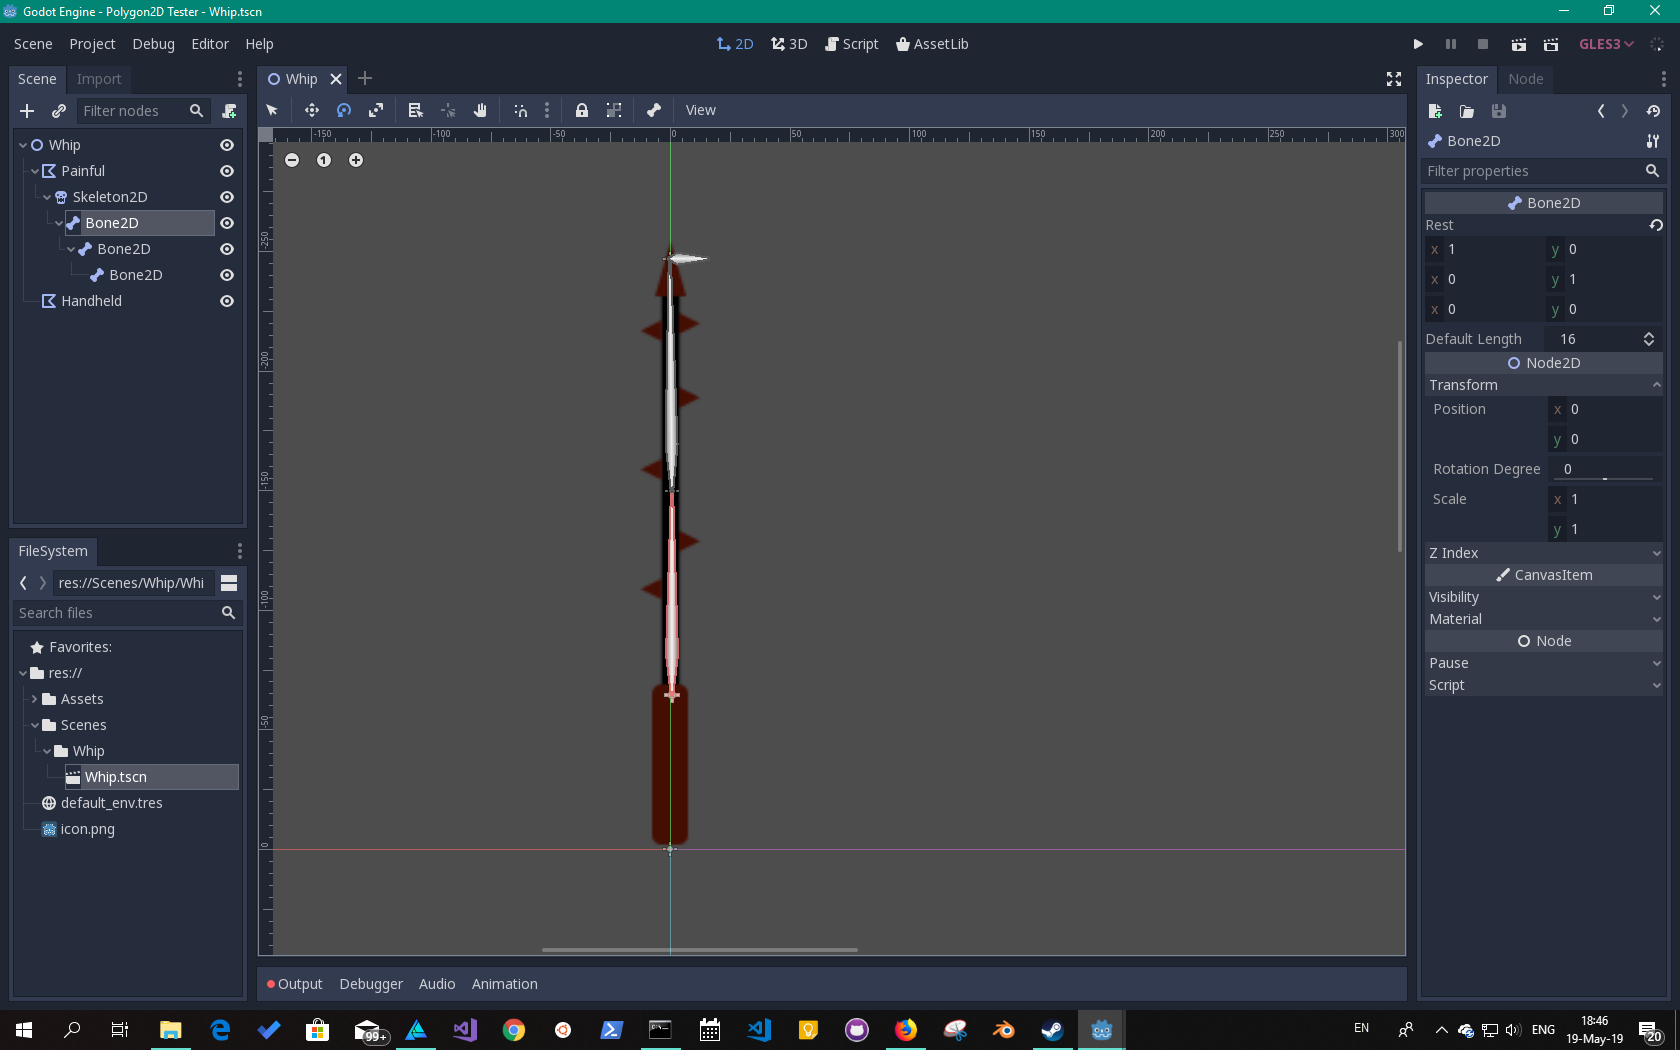1680x1050 pixels.
Task: Open snapping options via the three-dot icon
Action: [547, 110]
